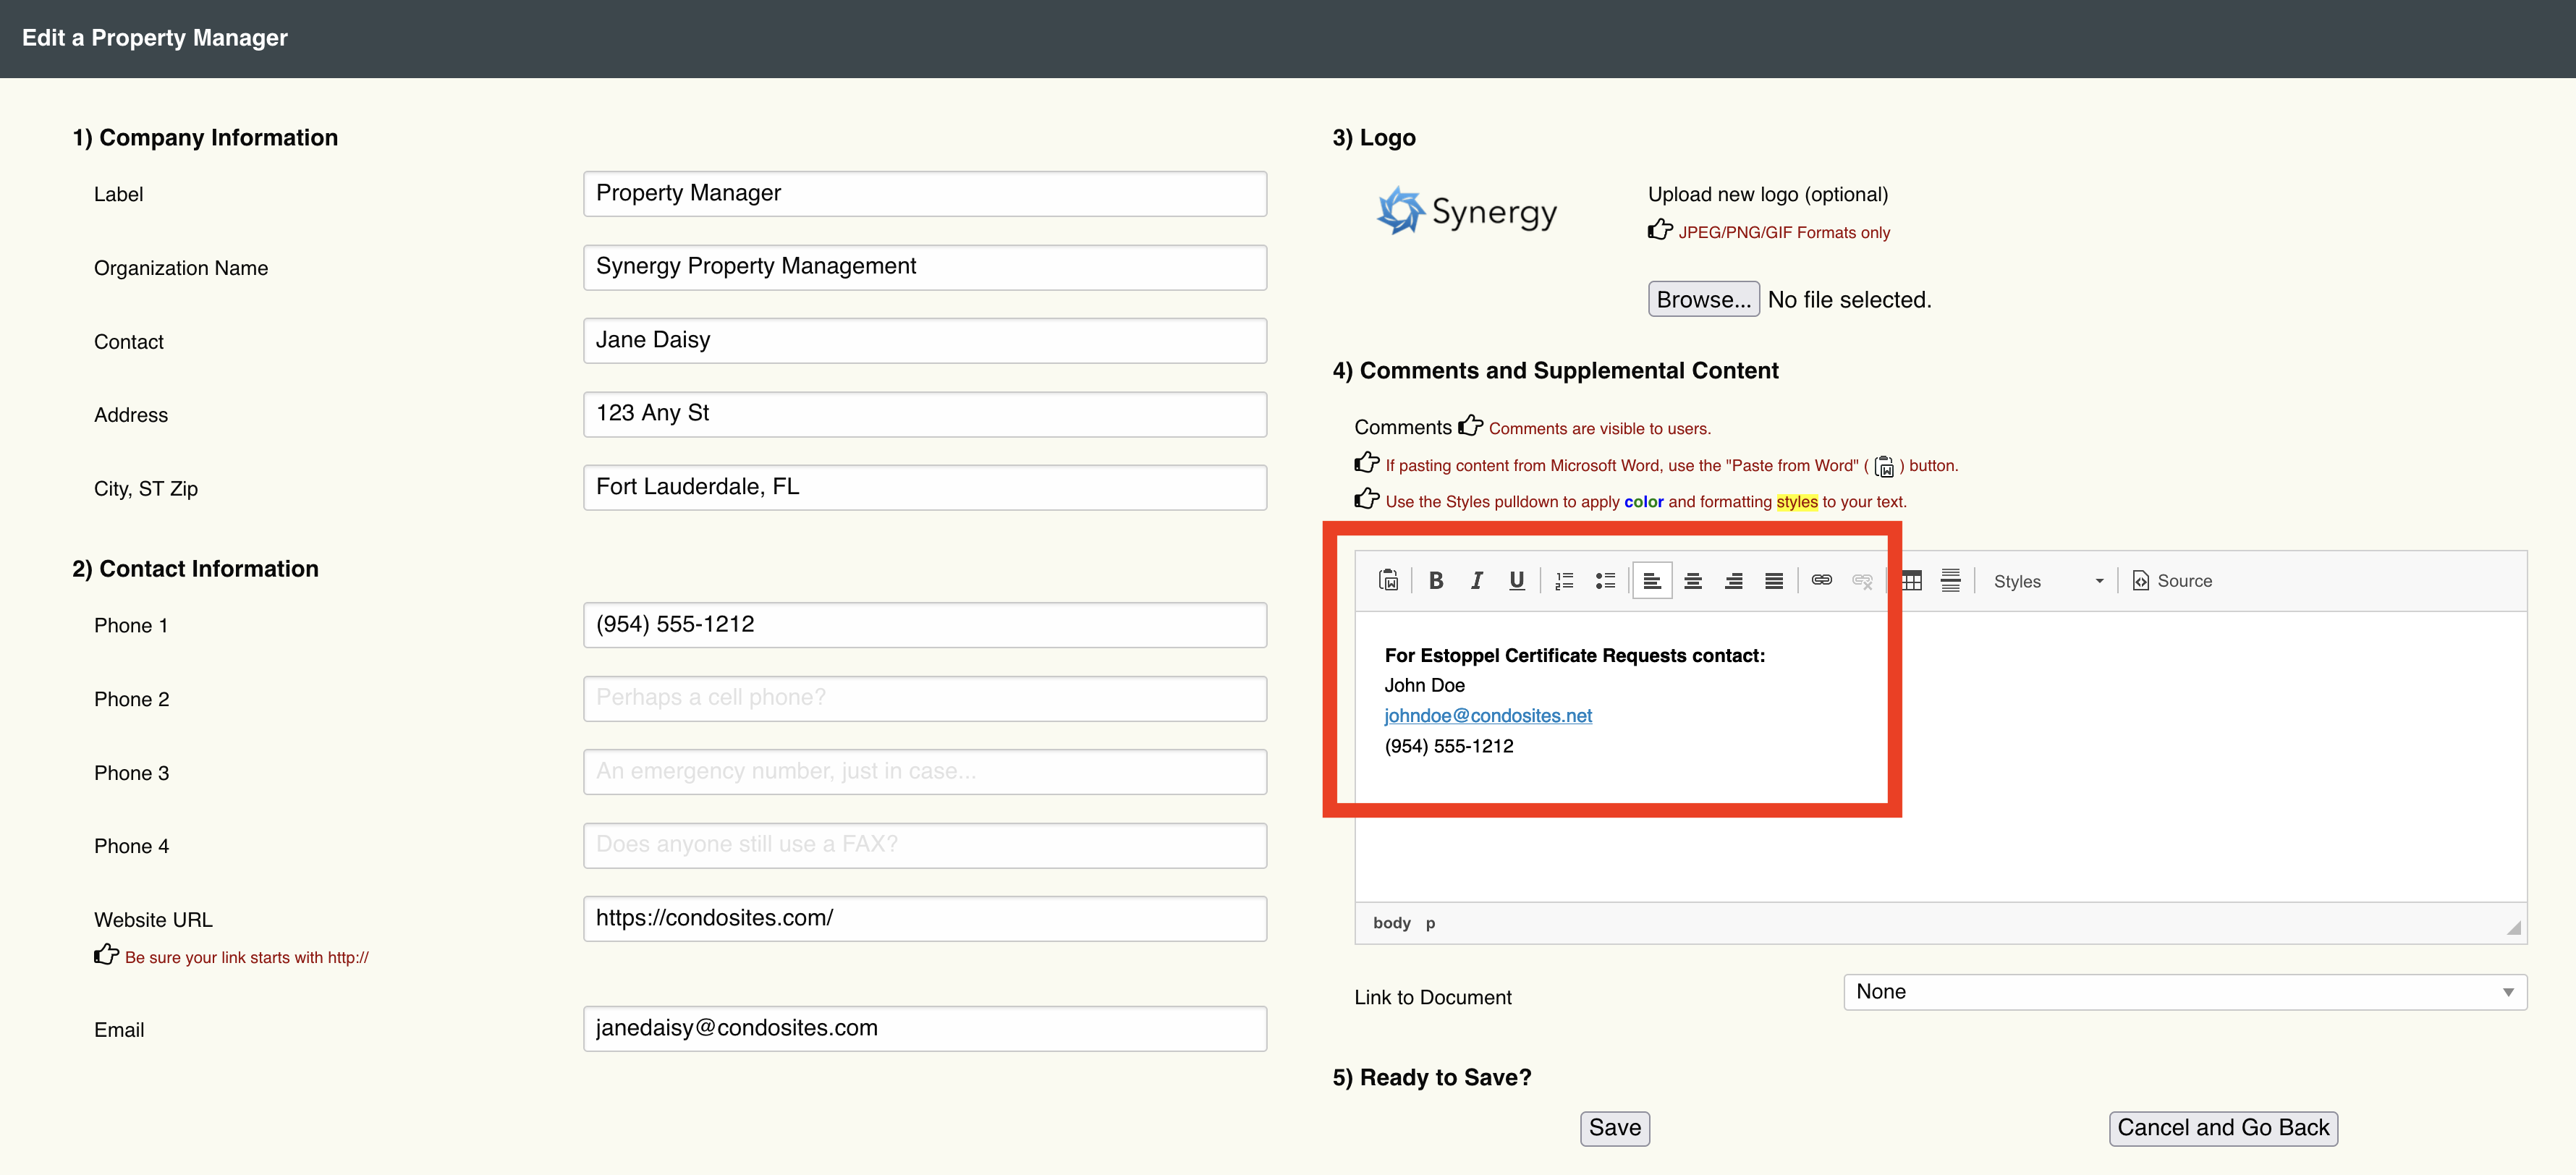The image size is (2576, 1175).
Task: Open the Styles pulldown
Action: tap(2046, 581)
